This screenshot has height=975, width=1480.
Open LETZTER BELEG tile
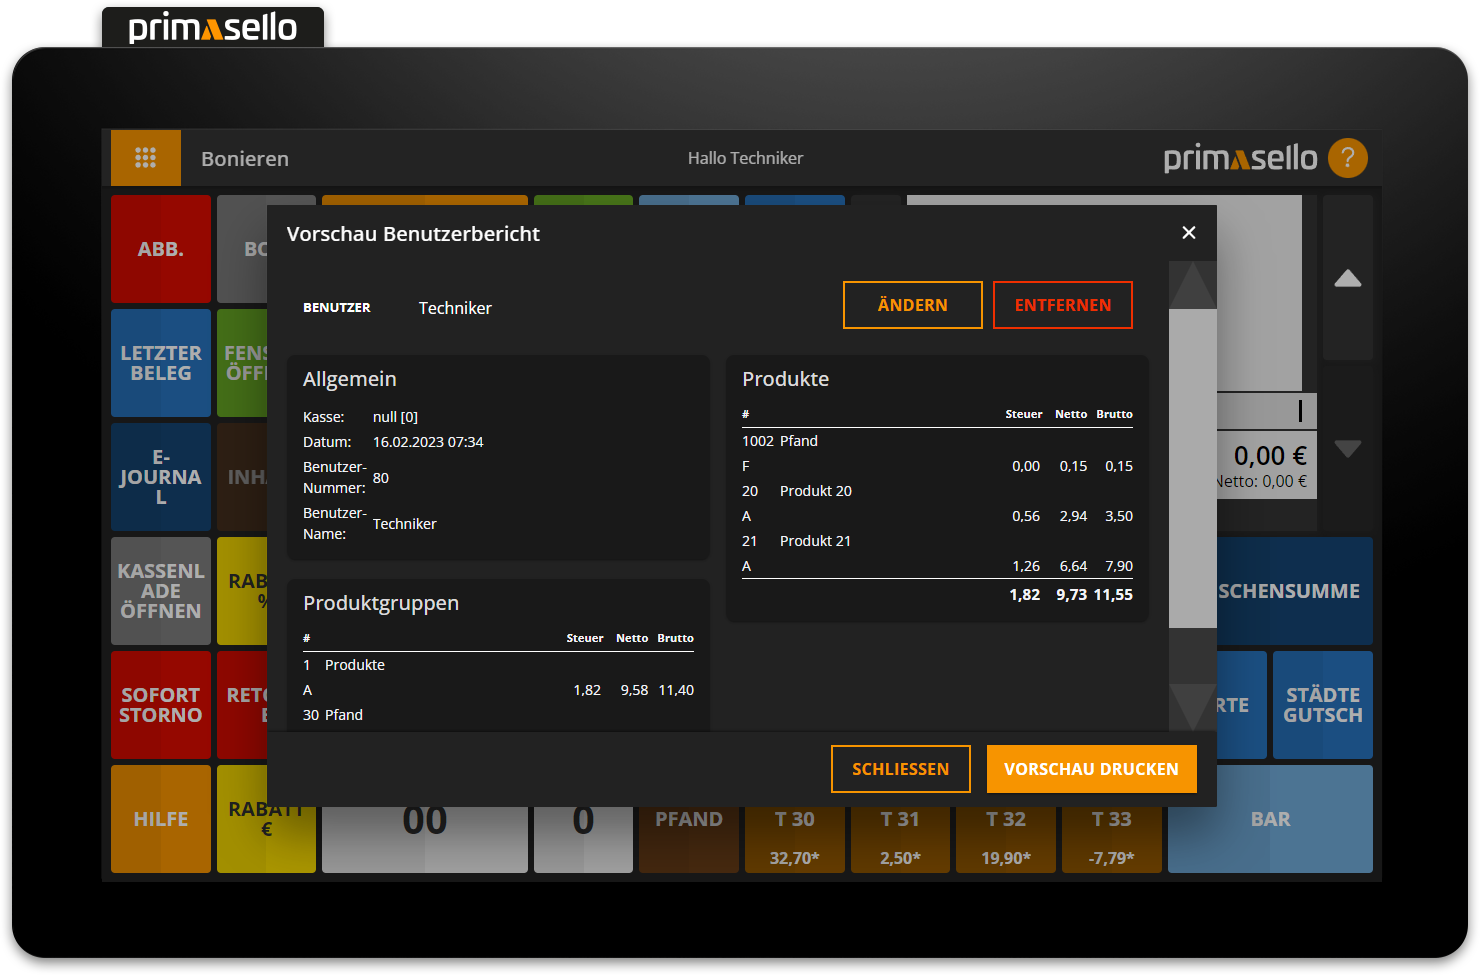tap(161, 363)
